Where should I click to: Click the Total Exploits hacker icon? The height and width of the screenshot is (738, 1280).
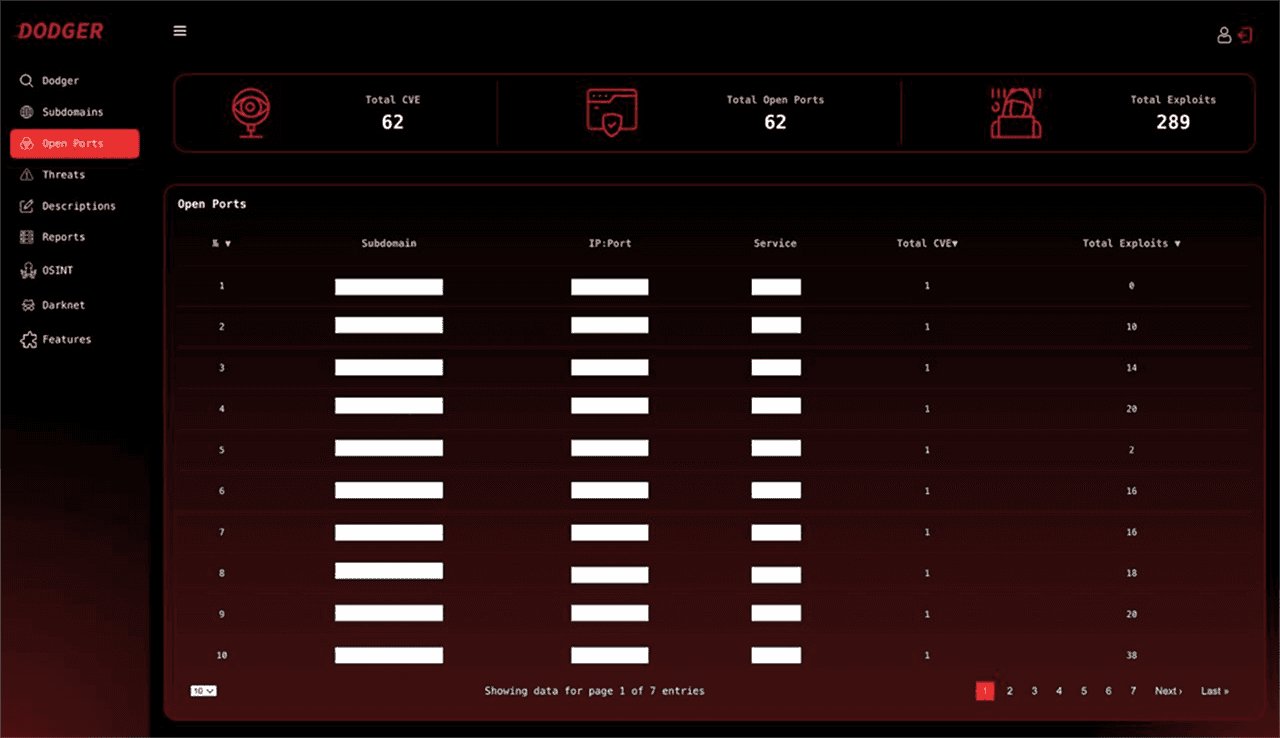pos(1015,112)
